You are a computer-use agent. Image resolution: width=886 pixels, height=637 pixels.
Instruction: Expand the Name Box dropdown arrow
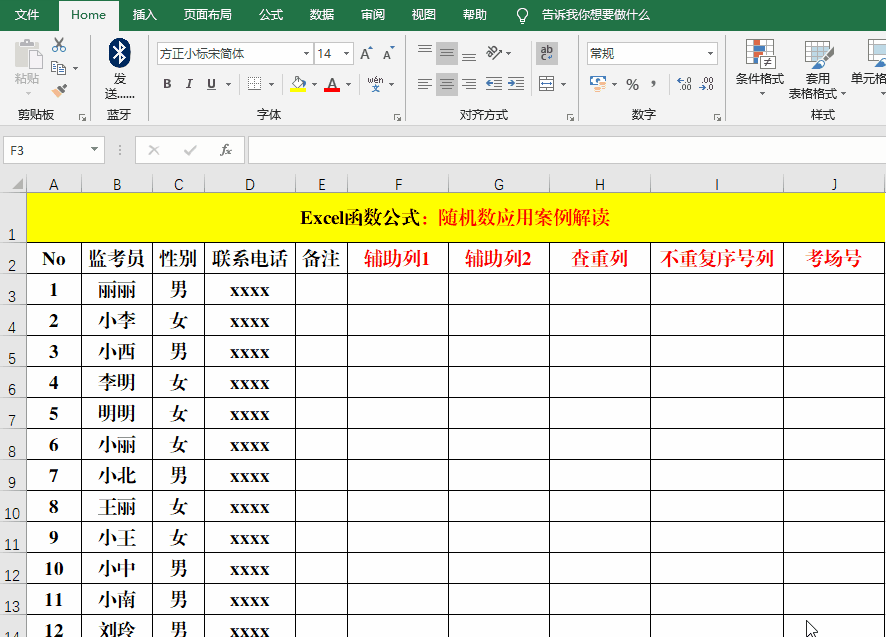coord(94,150)
